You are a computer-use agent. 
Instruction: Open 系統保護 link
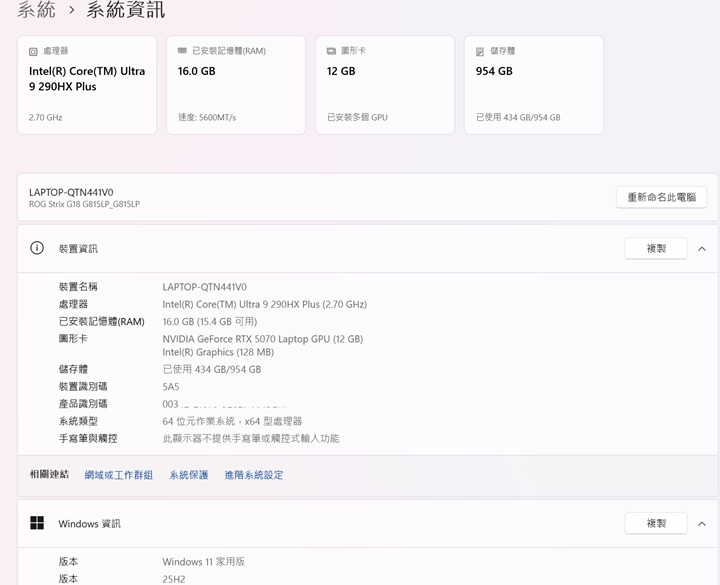coord(189,475)
